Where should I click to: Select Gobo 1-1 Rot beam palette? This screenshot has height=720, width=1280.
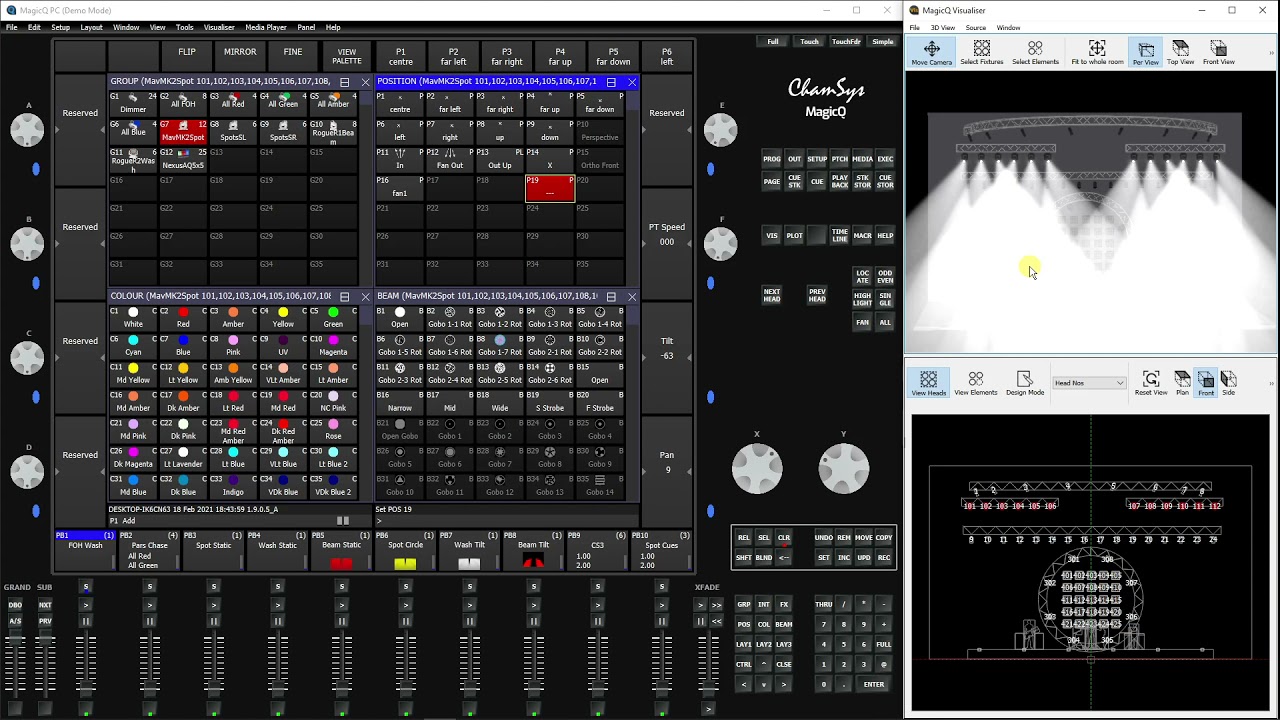coord(450,318)
